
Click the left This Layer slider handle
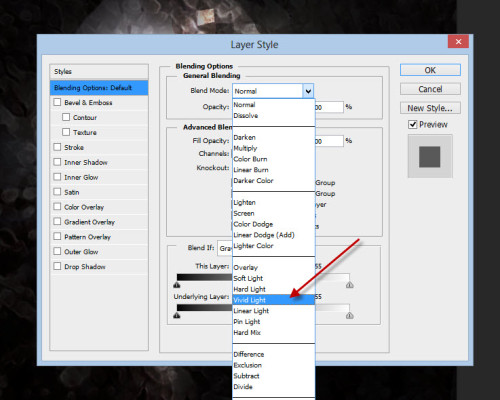tap(177, 285)
